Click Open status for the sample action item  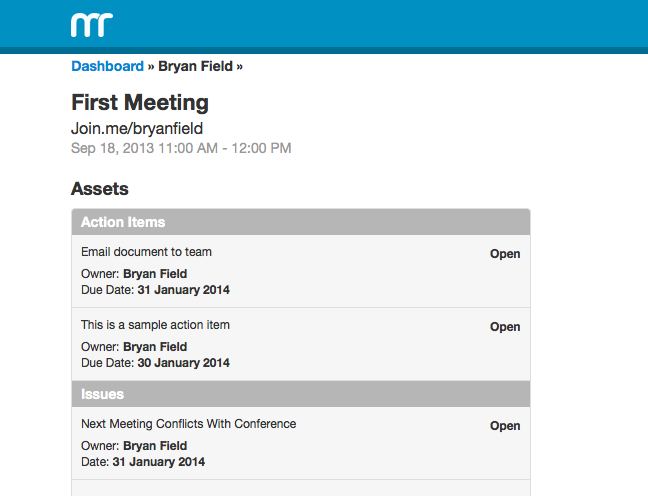pos(505,327)
